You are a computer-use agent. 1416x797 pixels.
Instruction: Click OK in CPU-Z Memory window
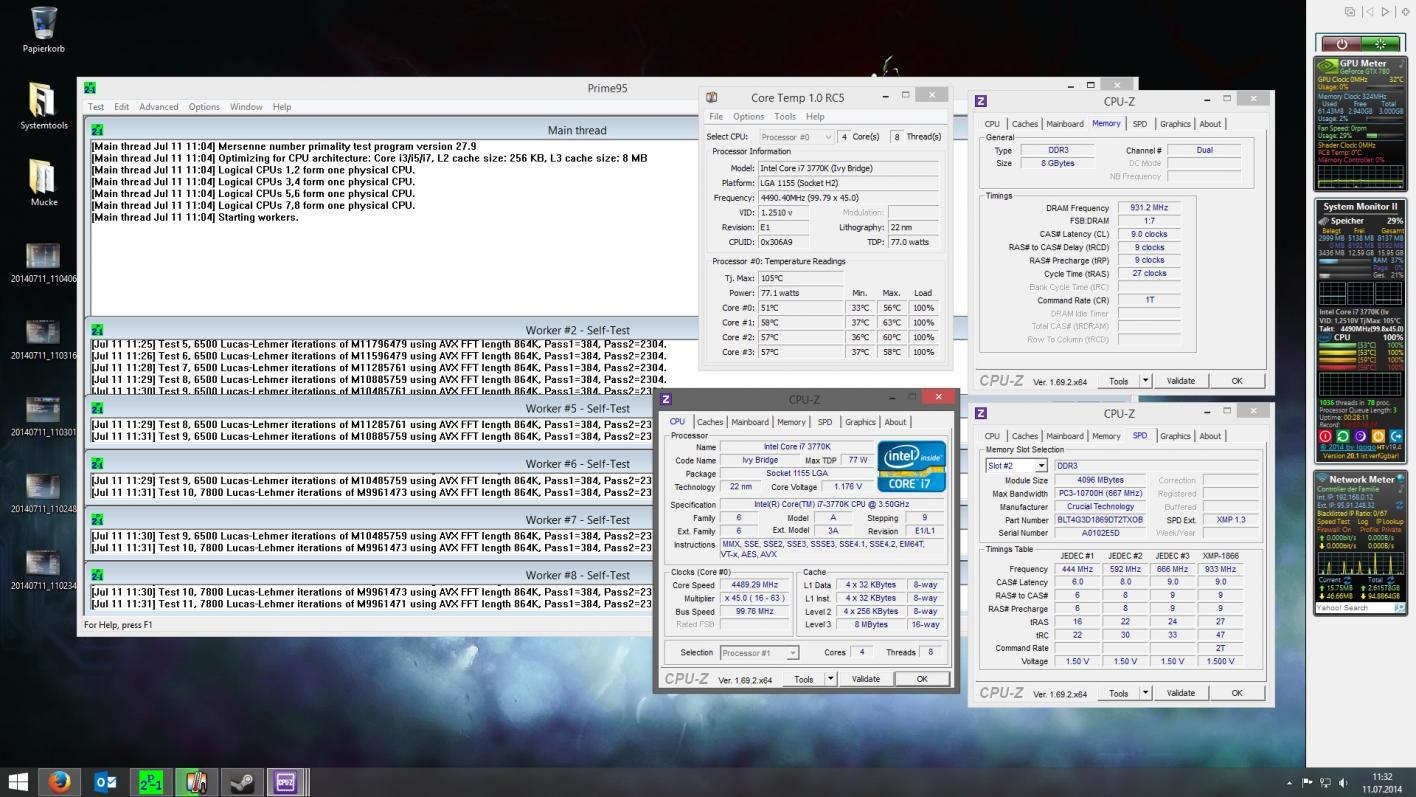point(1237,381)
